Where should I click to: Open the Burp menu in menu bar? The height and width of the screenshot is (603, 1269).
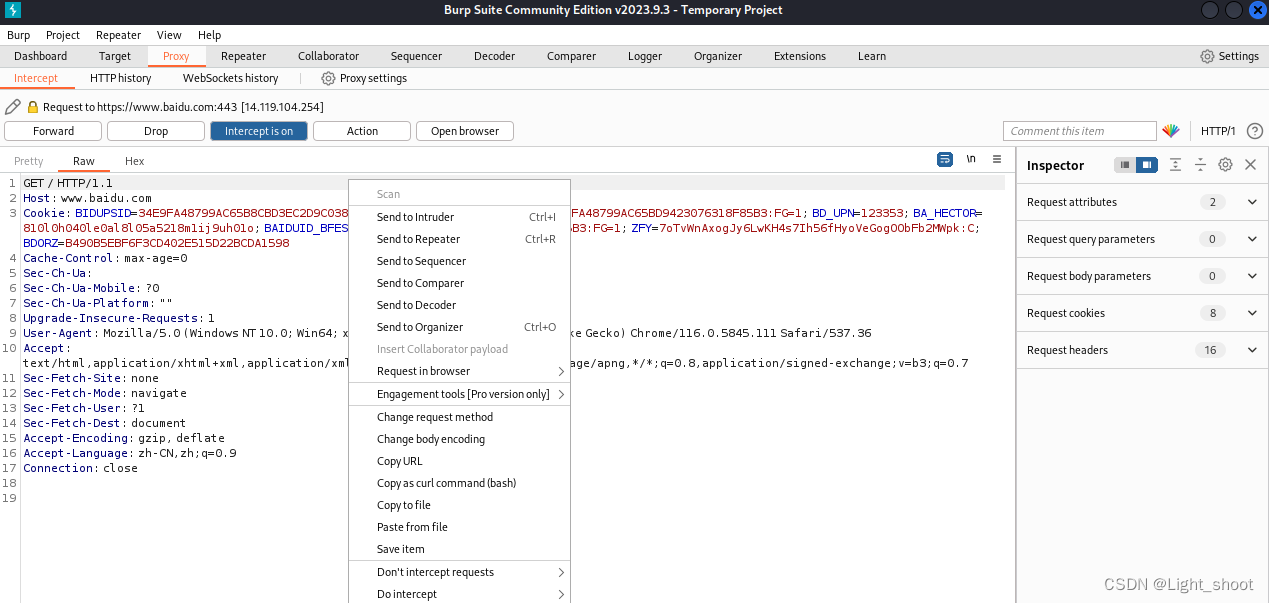tap(19, 35)
